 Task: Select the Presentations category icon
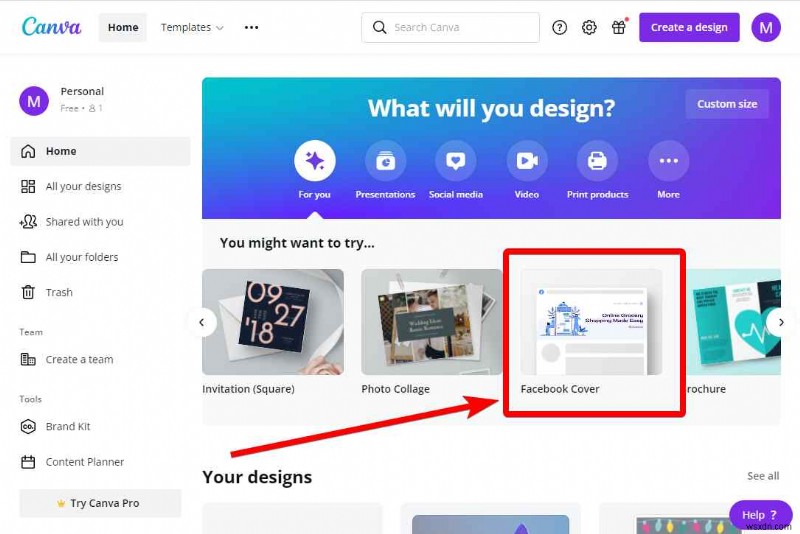pos(385,161)
